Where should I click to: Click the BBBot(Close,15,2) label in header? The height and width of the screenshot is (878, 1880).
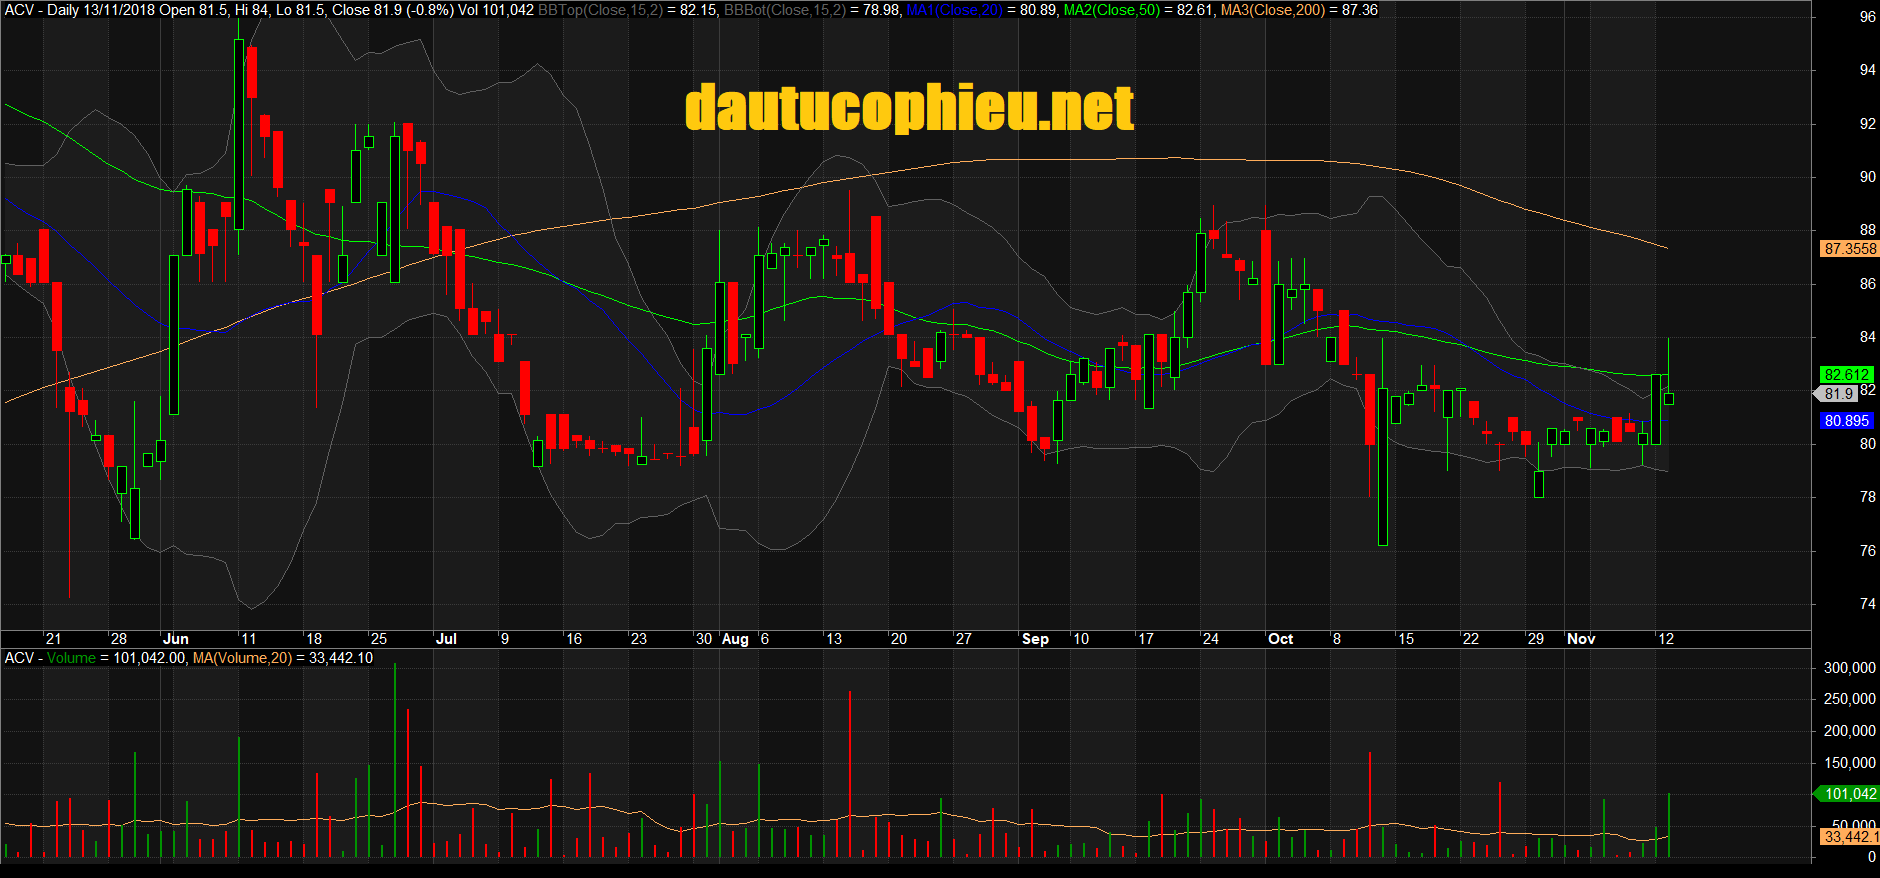tap(783, 10)
